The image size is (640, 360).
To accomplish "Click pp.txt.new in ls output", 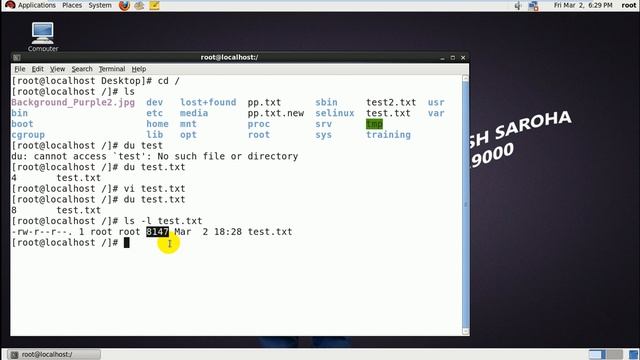I will coord(276,113).
